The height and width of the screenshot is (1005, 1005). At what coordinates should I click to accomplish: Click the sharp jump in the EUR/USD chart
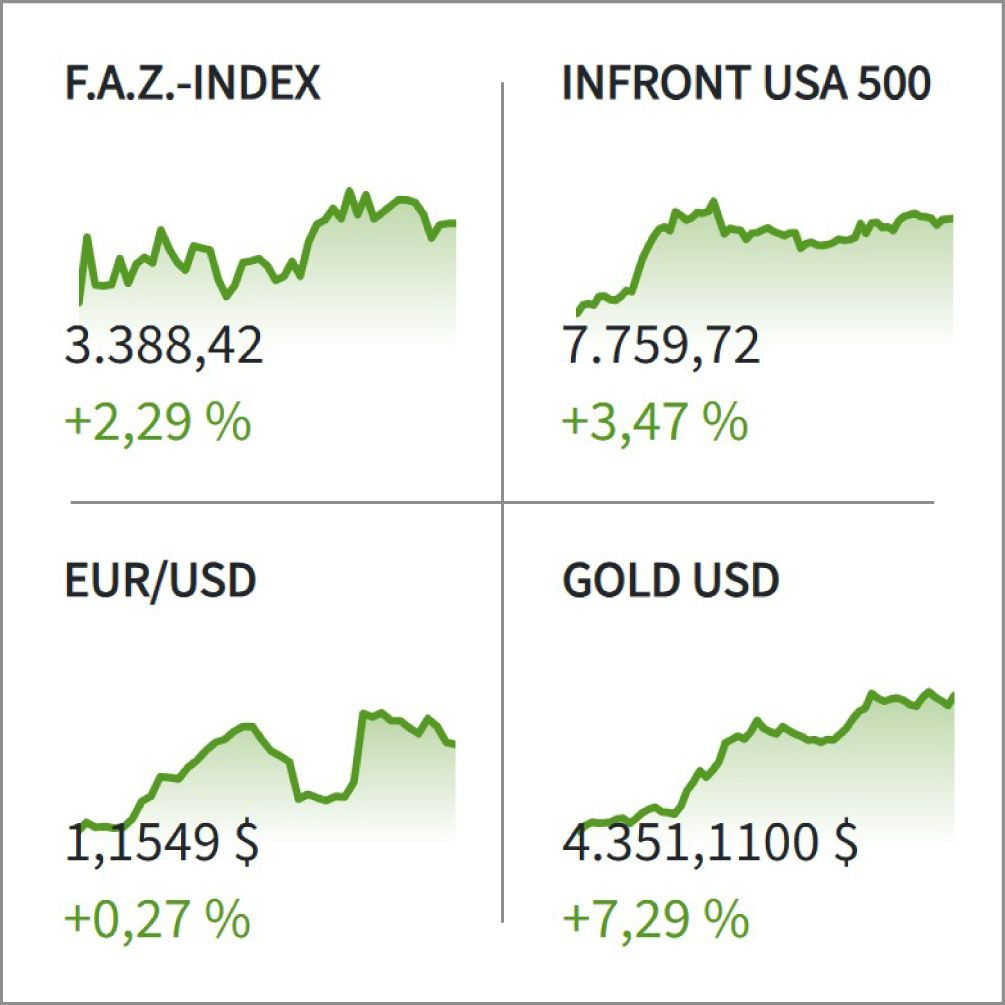[359, 747]
